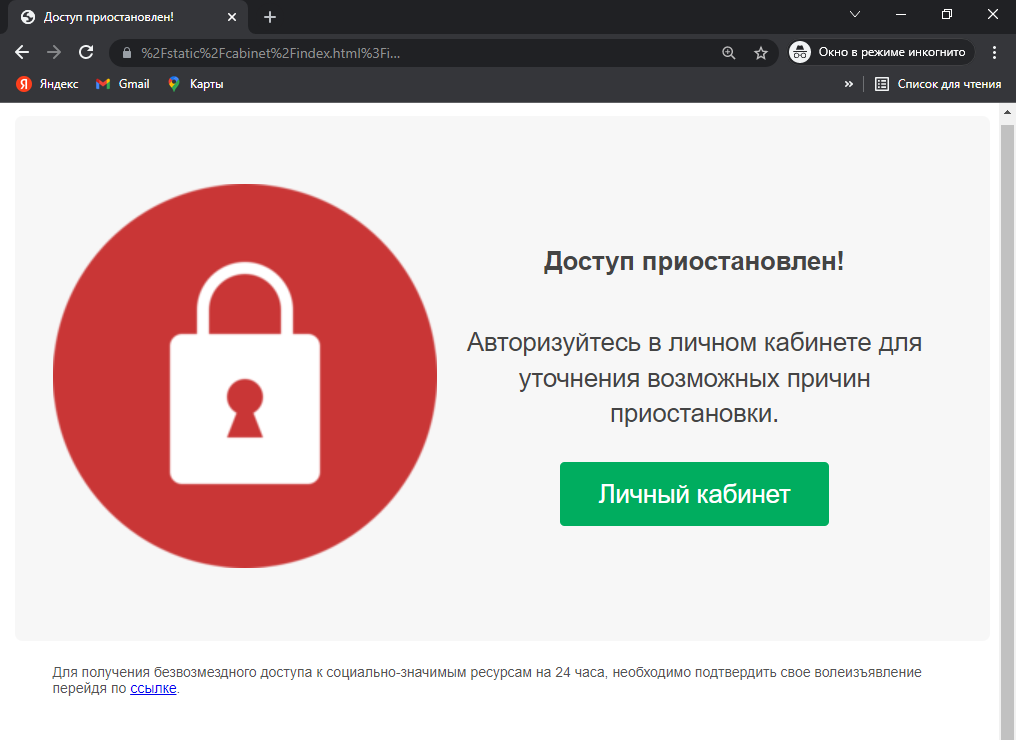The image size is (1016, 740).
Task: Open the Gmail bookmark
Action: coord(122,84)
